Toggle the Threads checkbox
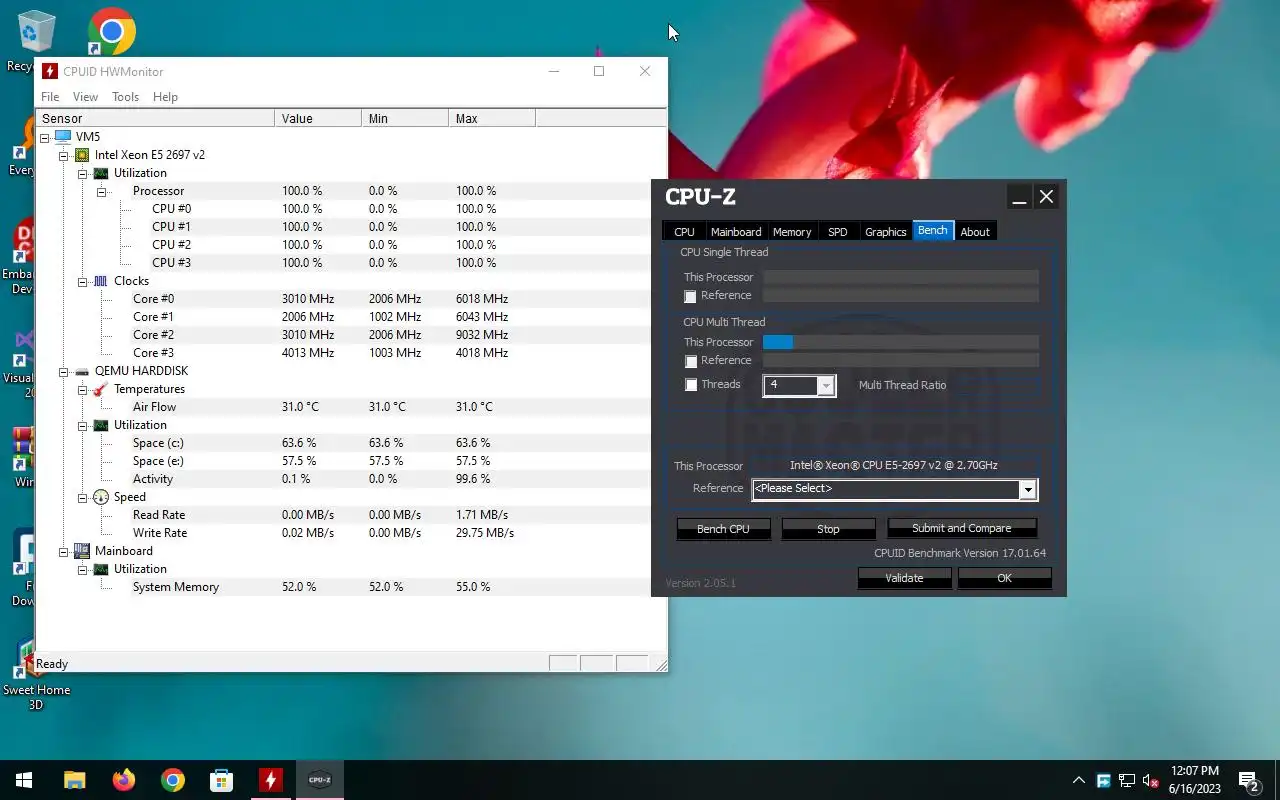The height and width of the screenshot is (800, 1280). pos(690,385)
